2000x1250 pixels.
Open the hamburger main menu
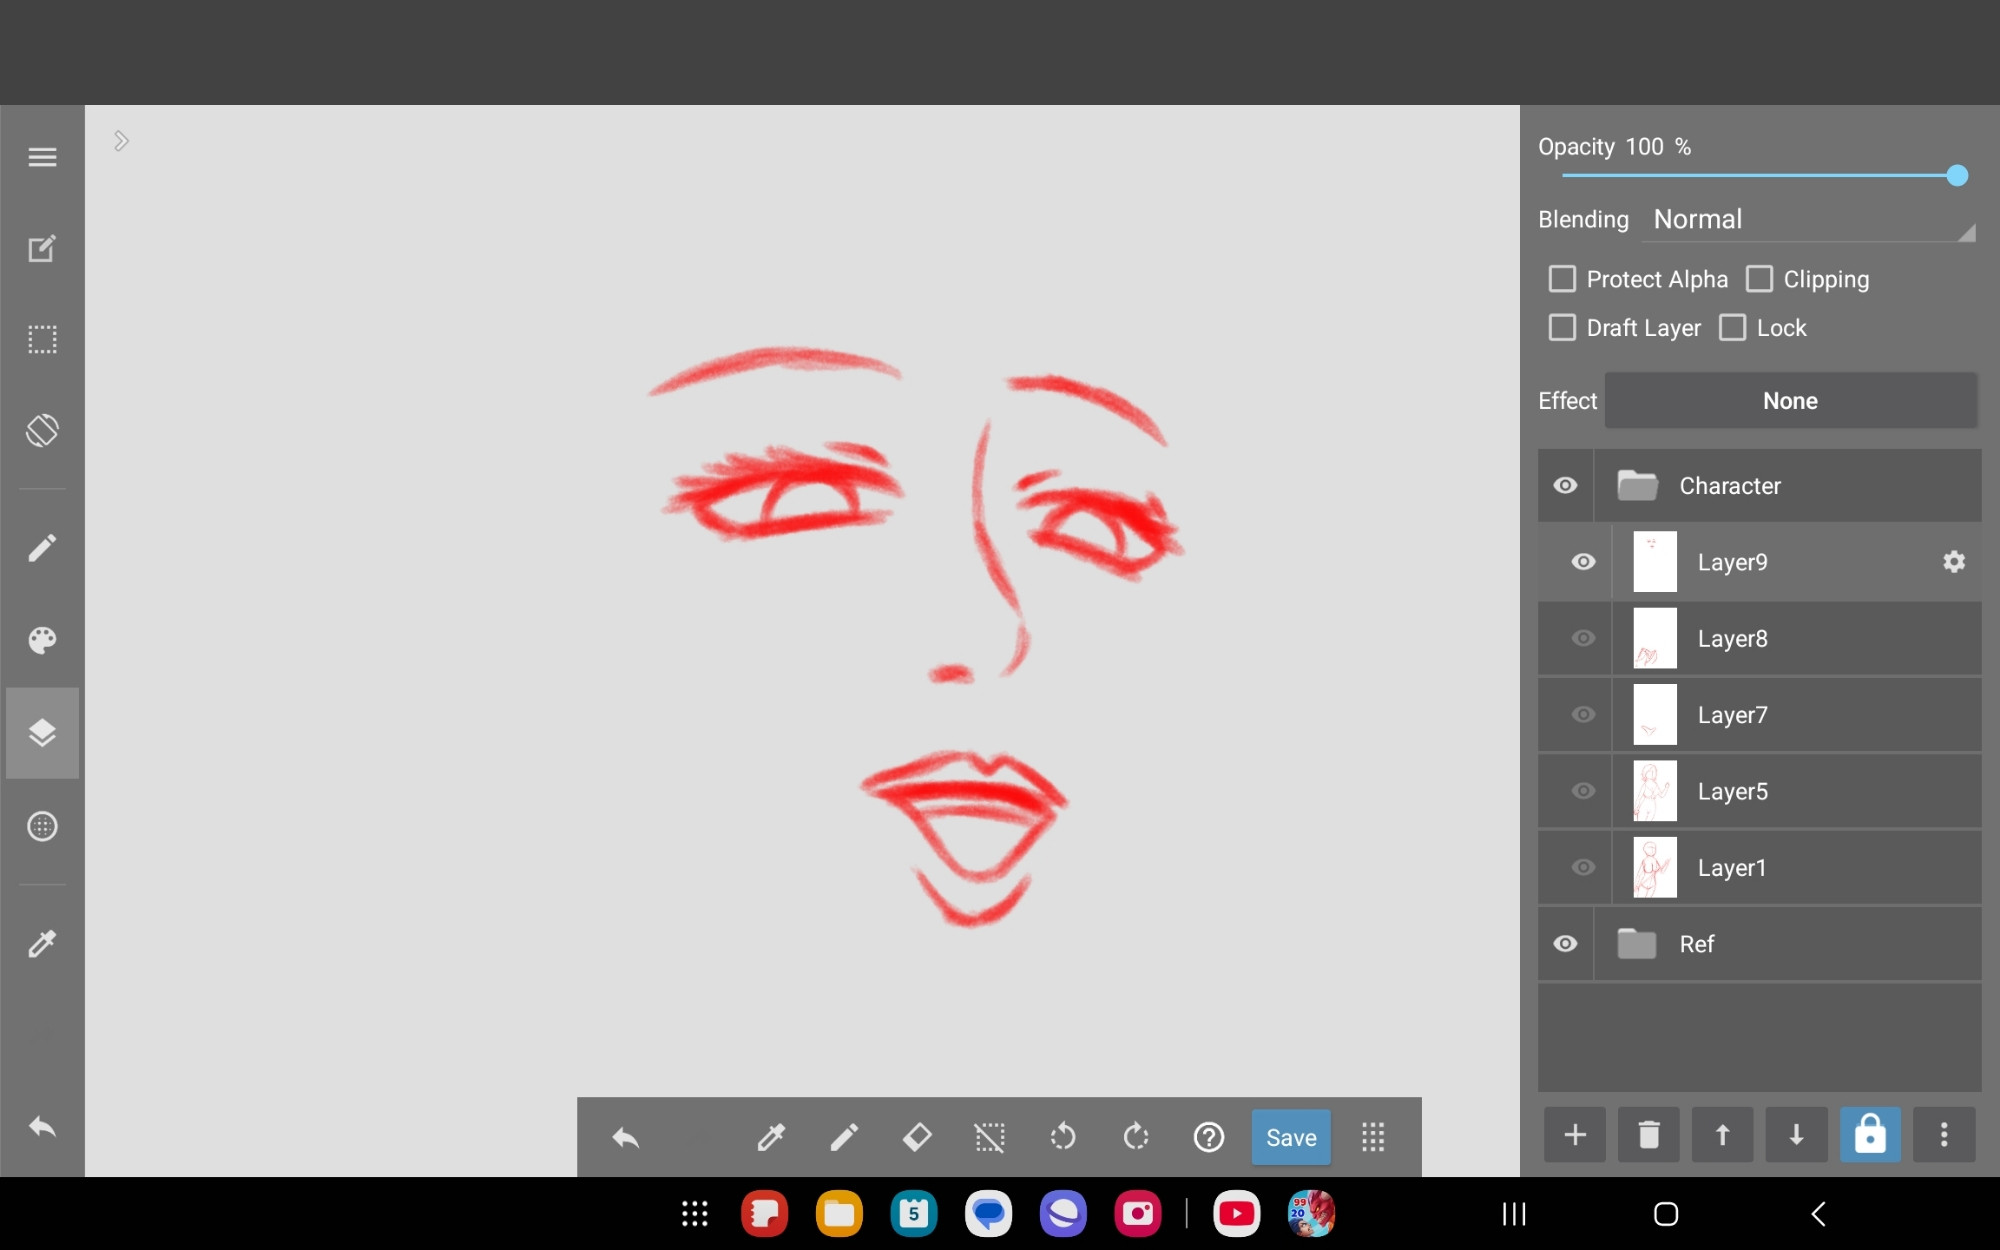point(42,157)
